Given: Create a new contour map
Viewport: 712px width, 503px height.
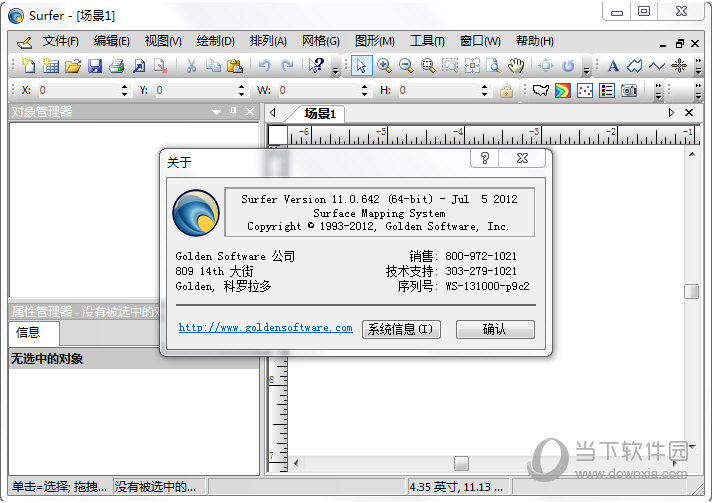Looking at the screenshot, I should (x=563, y=90).
